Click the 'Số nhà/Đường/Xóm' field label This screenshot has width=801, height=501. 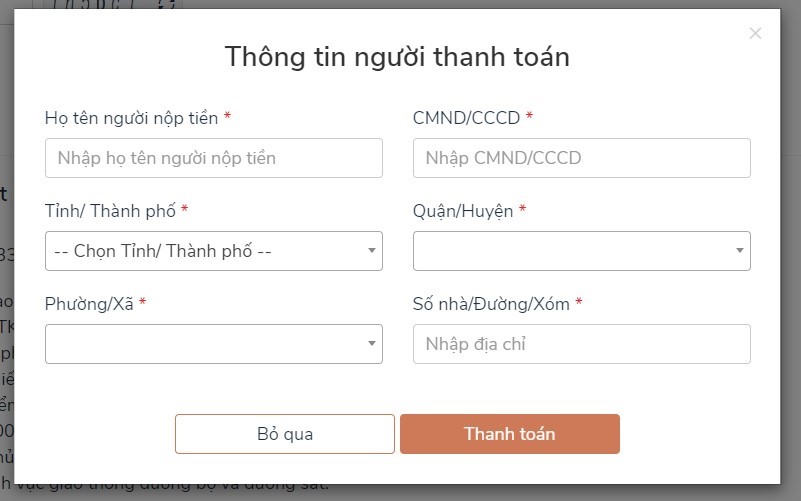[491, 304]
